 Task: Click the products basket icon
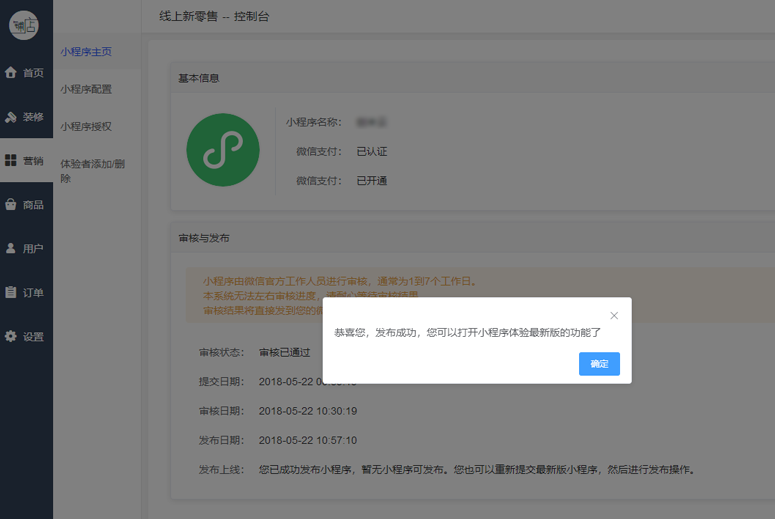click(x=11, y=205)
